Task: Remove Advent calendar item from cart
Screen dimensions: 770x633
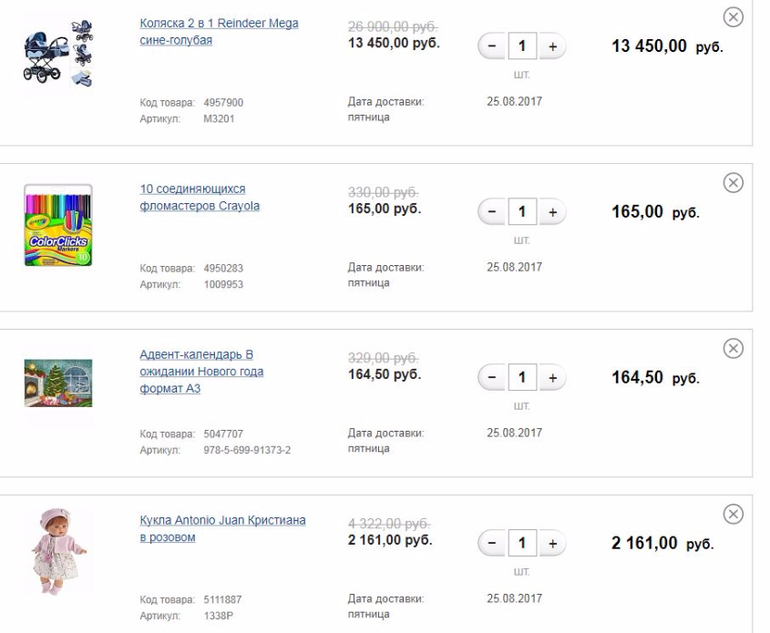Action: coord(733,348)
